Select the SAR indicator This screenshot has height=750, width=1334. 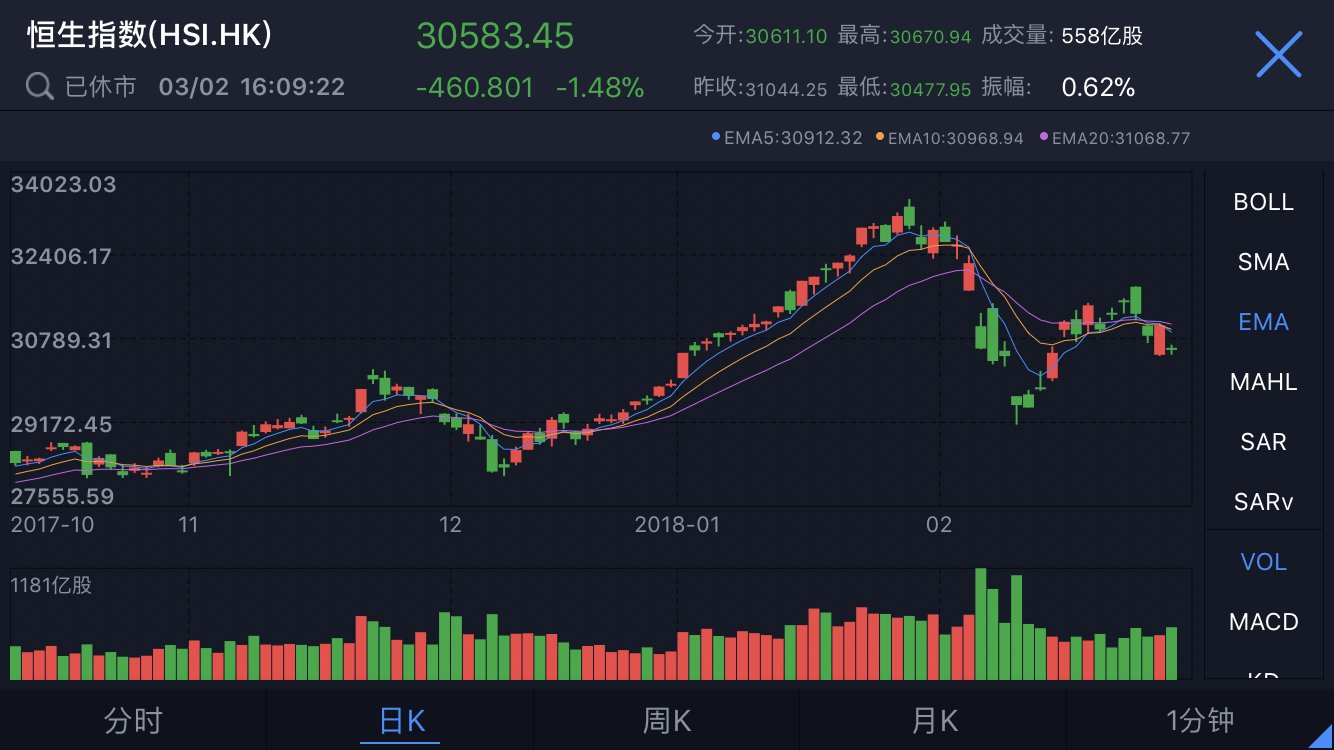(x=1264, y=442)
